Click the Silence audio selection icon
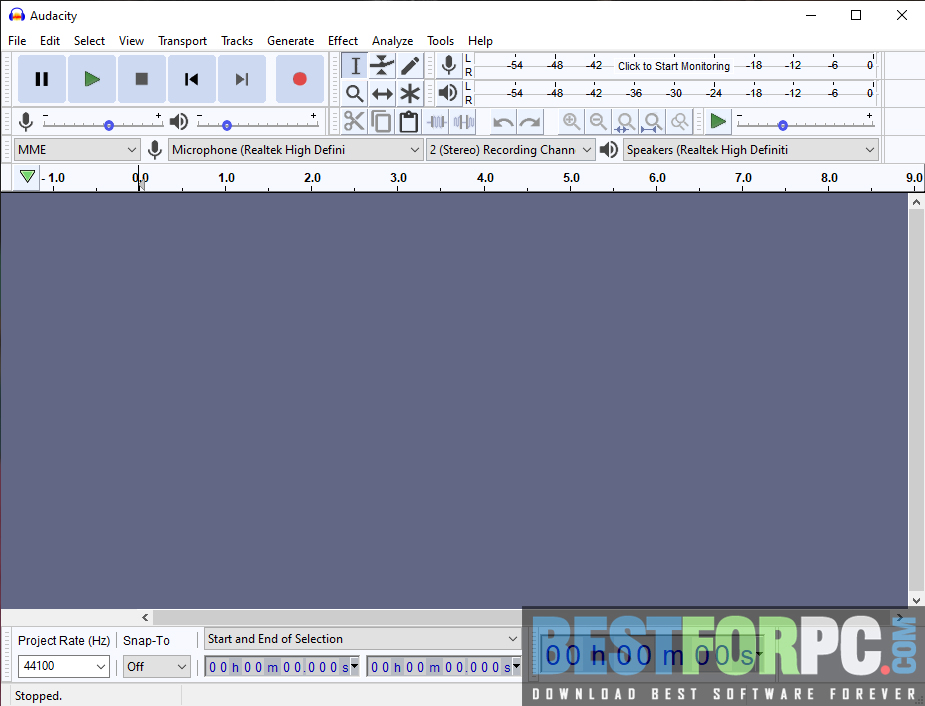The width and height of the screenshot is (925, 706). [x=464, y=122]
